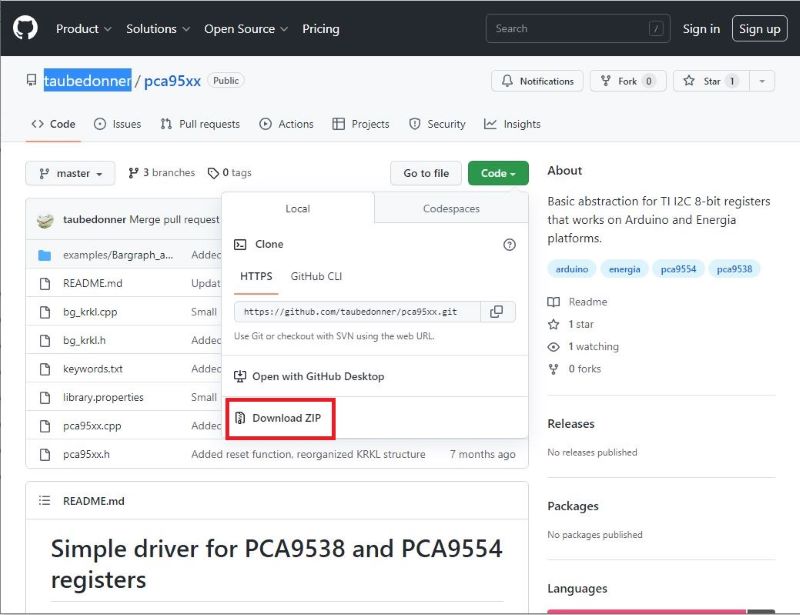
Task: Open the Actions tab
Action: [286, 124]
